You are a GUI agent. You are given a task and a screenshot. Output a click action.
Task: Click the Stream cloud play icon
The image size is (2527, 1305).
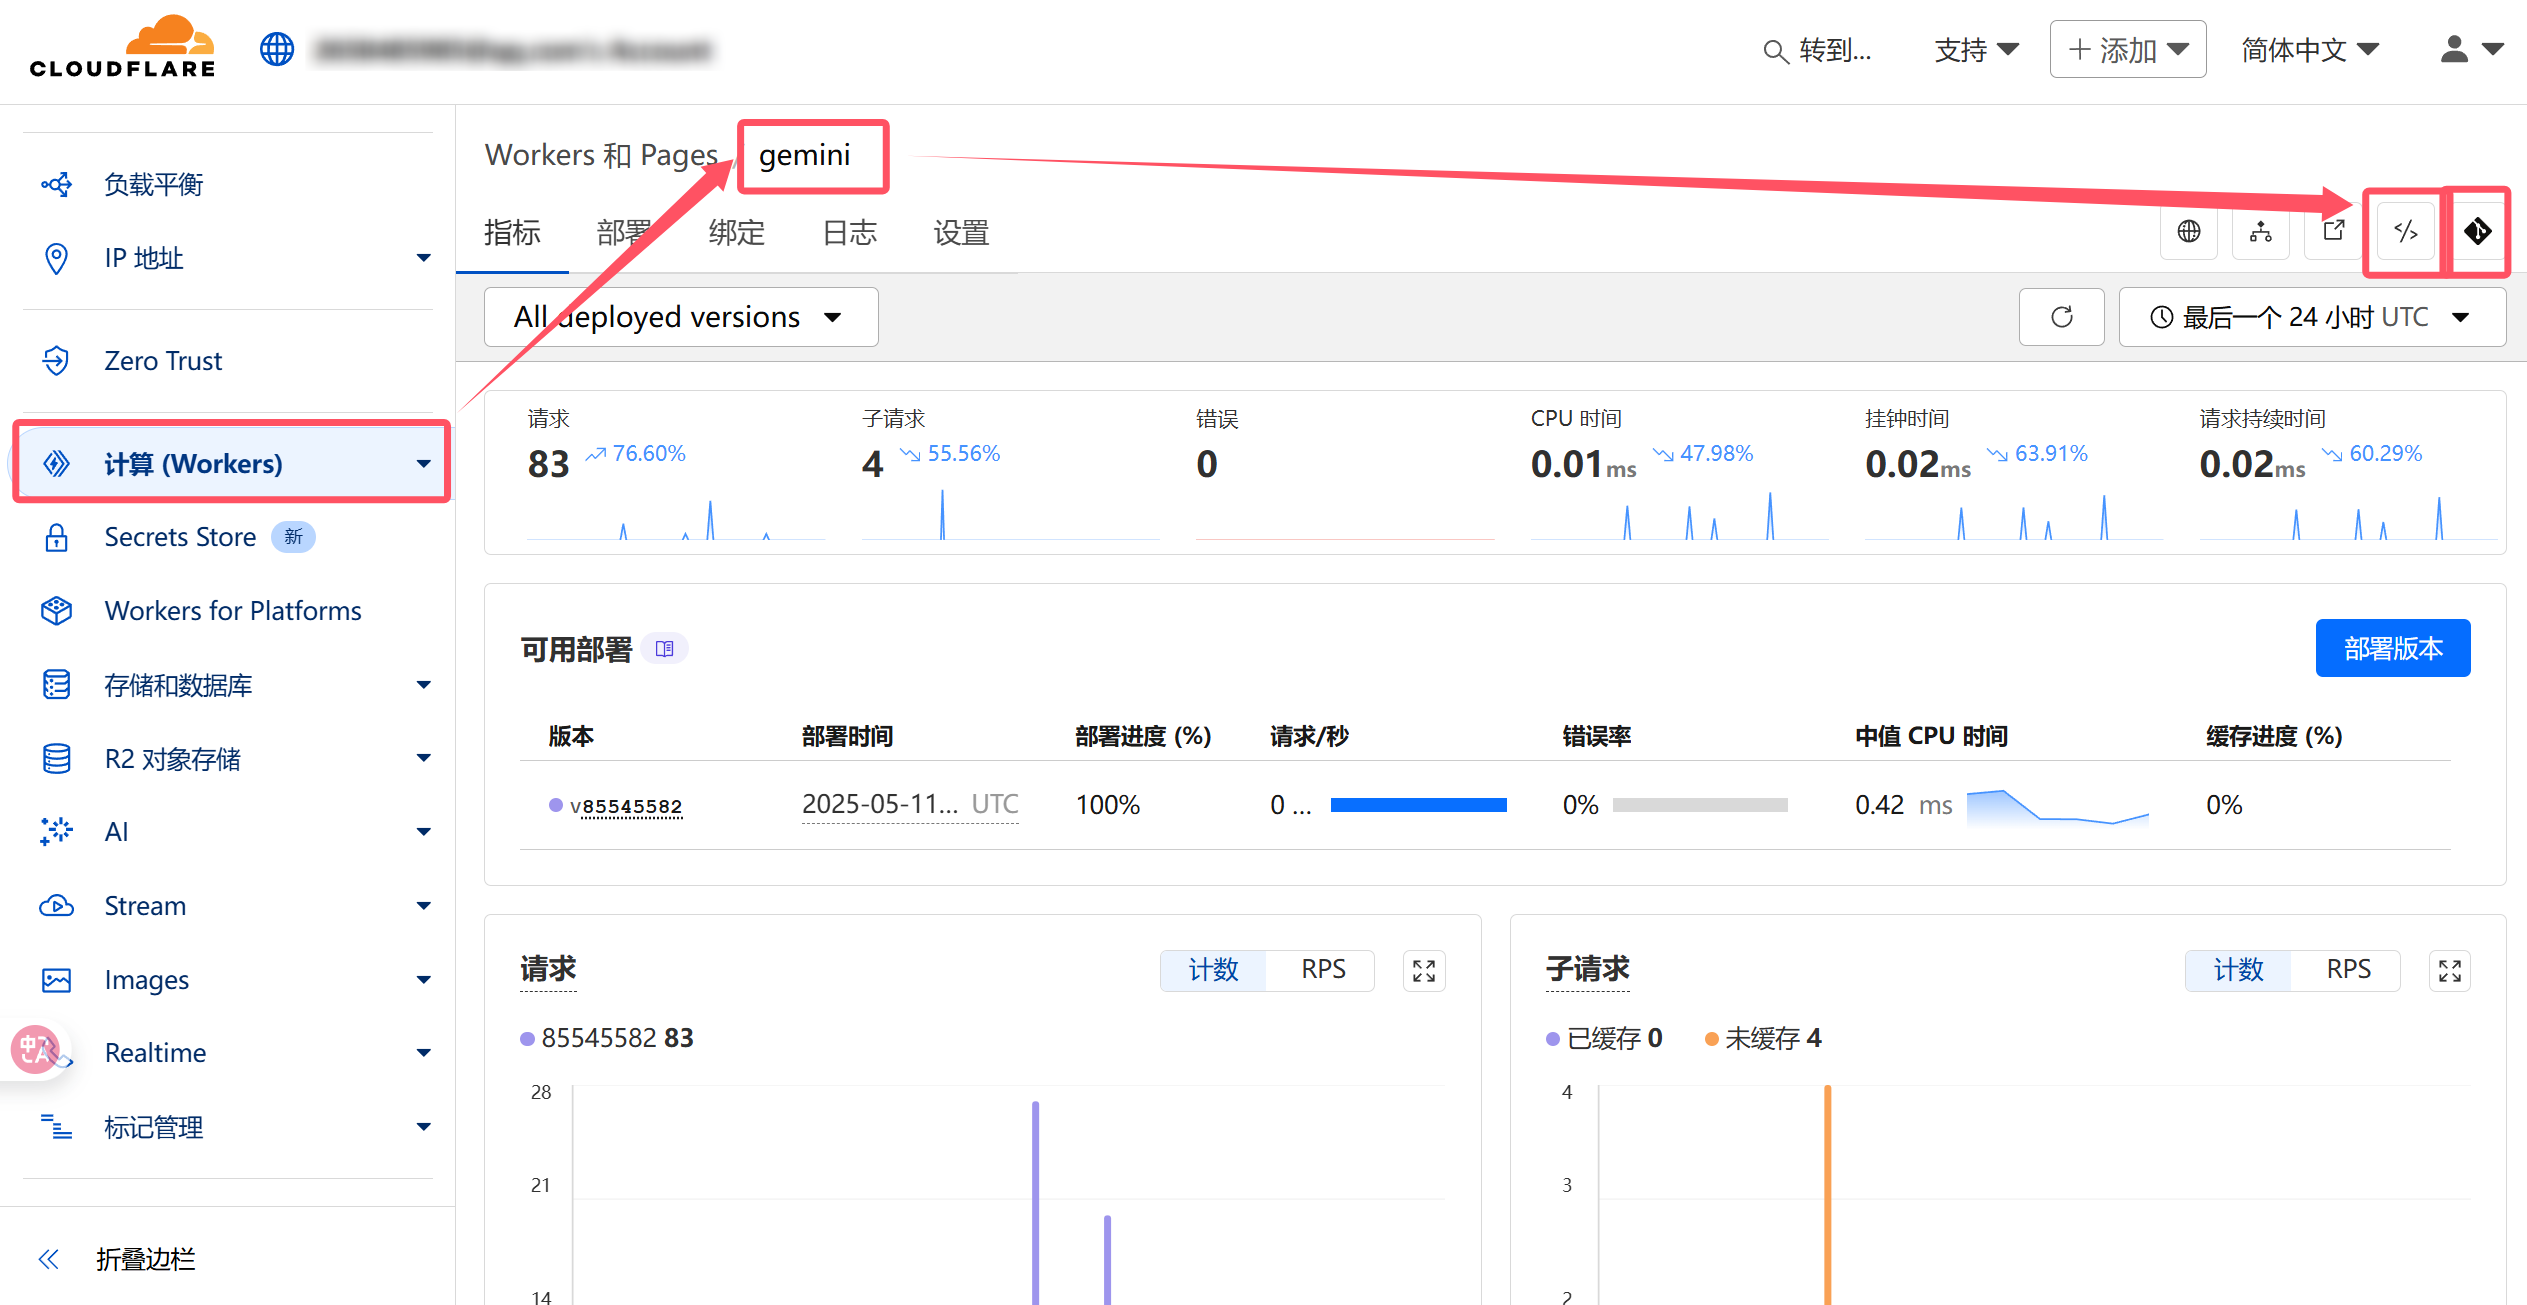tap(57, 905)
